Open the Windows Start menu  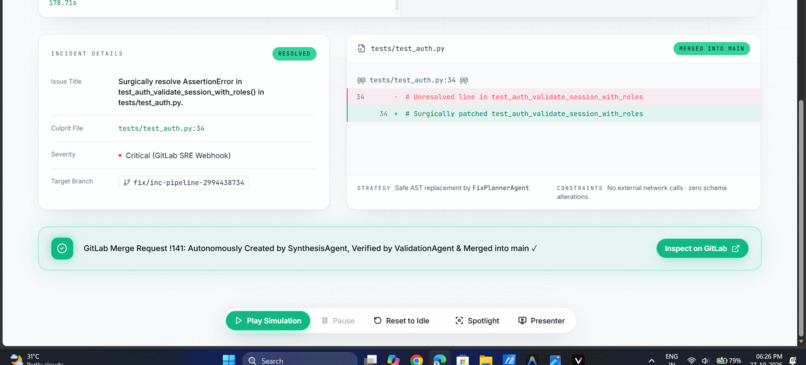coord(229,359)
